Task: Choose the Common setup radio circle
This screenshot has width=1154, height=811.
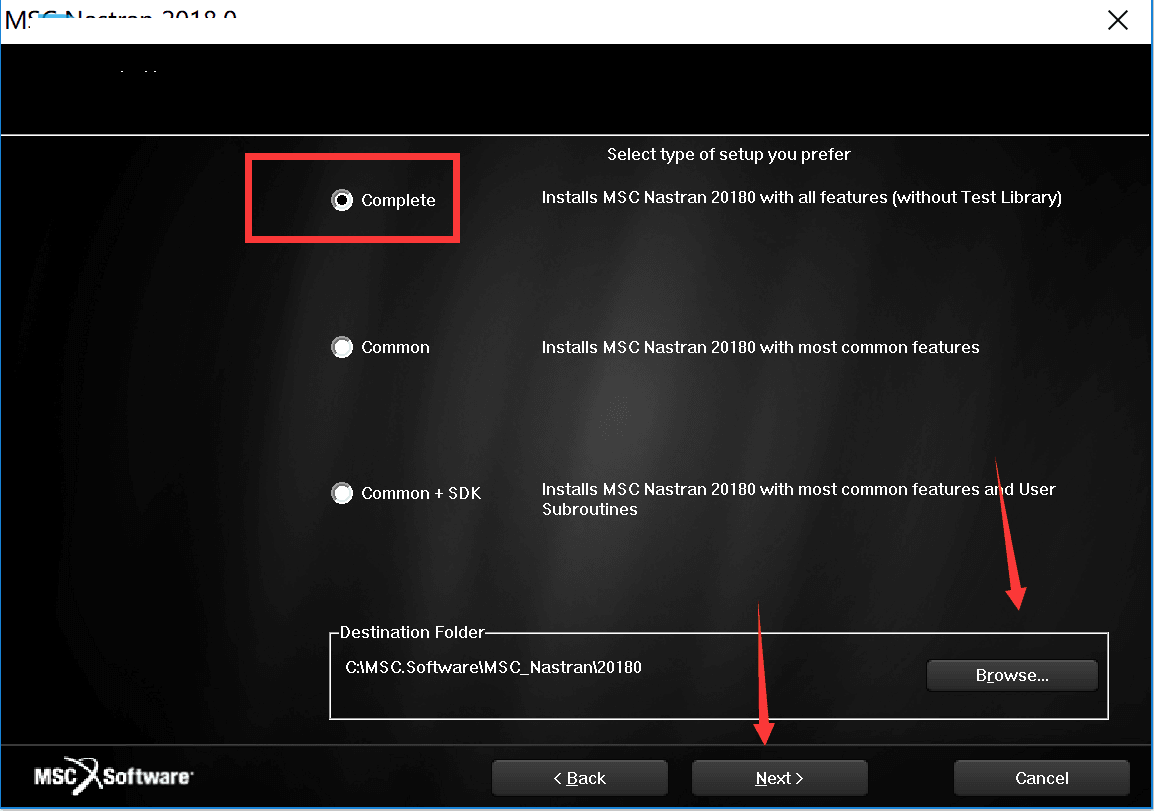Action: (x=342, y=348)
